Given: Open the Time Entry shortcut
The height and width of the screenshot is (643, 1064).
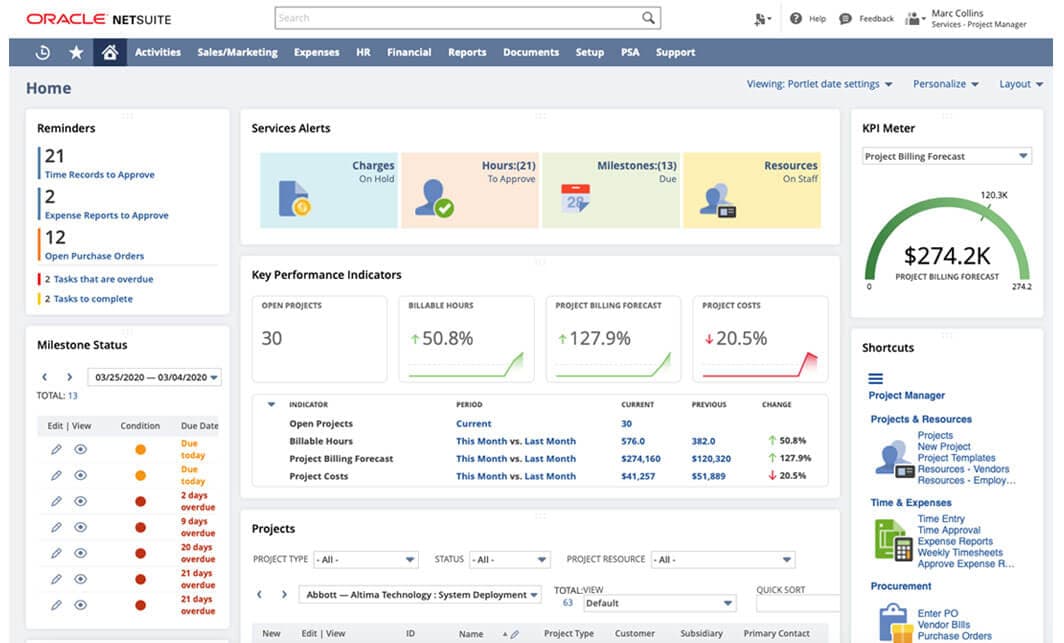Looking at the screenshot, I should point(941,519).
